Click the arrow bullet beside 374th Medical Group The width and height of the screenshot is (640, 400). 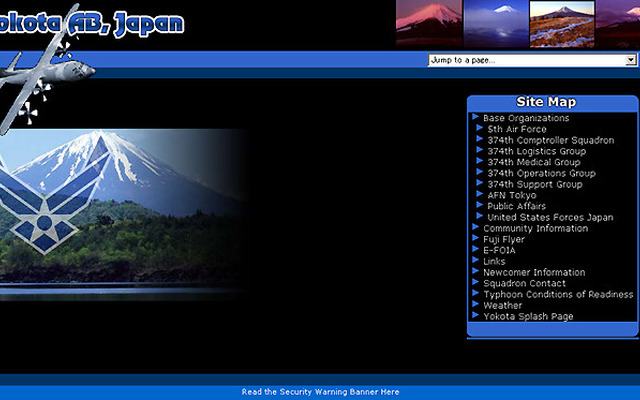(480, 161)
